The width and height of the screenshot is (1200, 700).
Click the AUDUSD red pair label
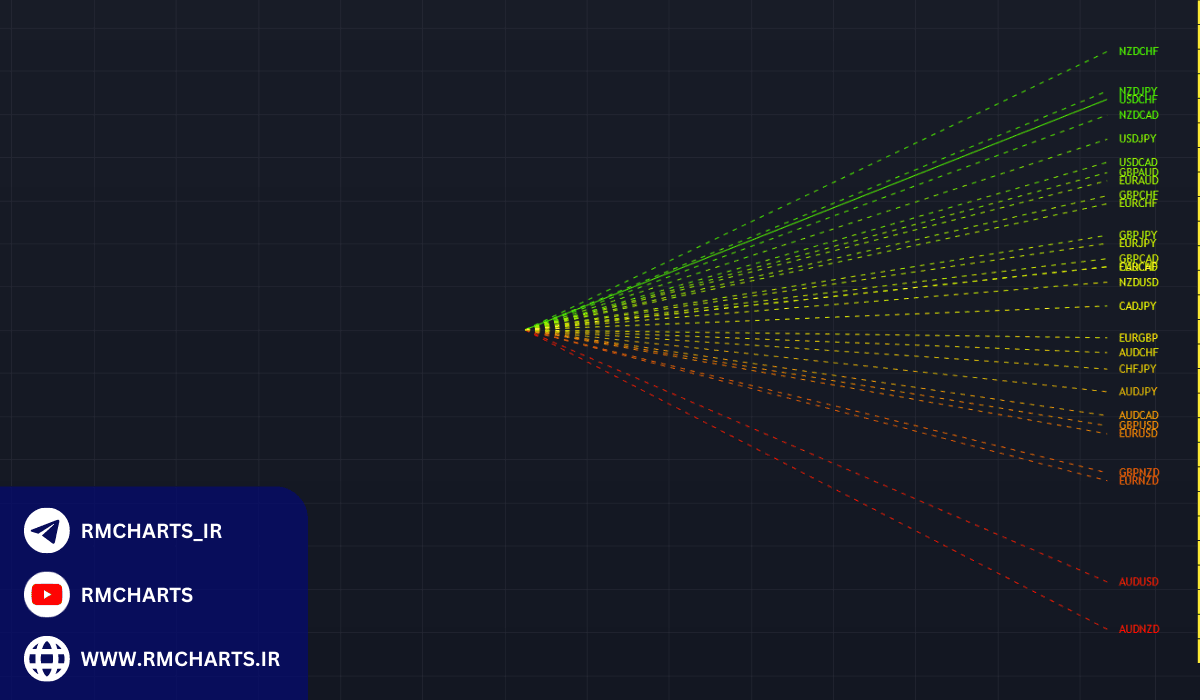pos(1138,582)
